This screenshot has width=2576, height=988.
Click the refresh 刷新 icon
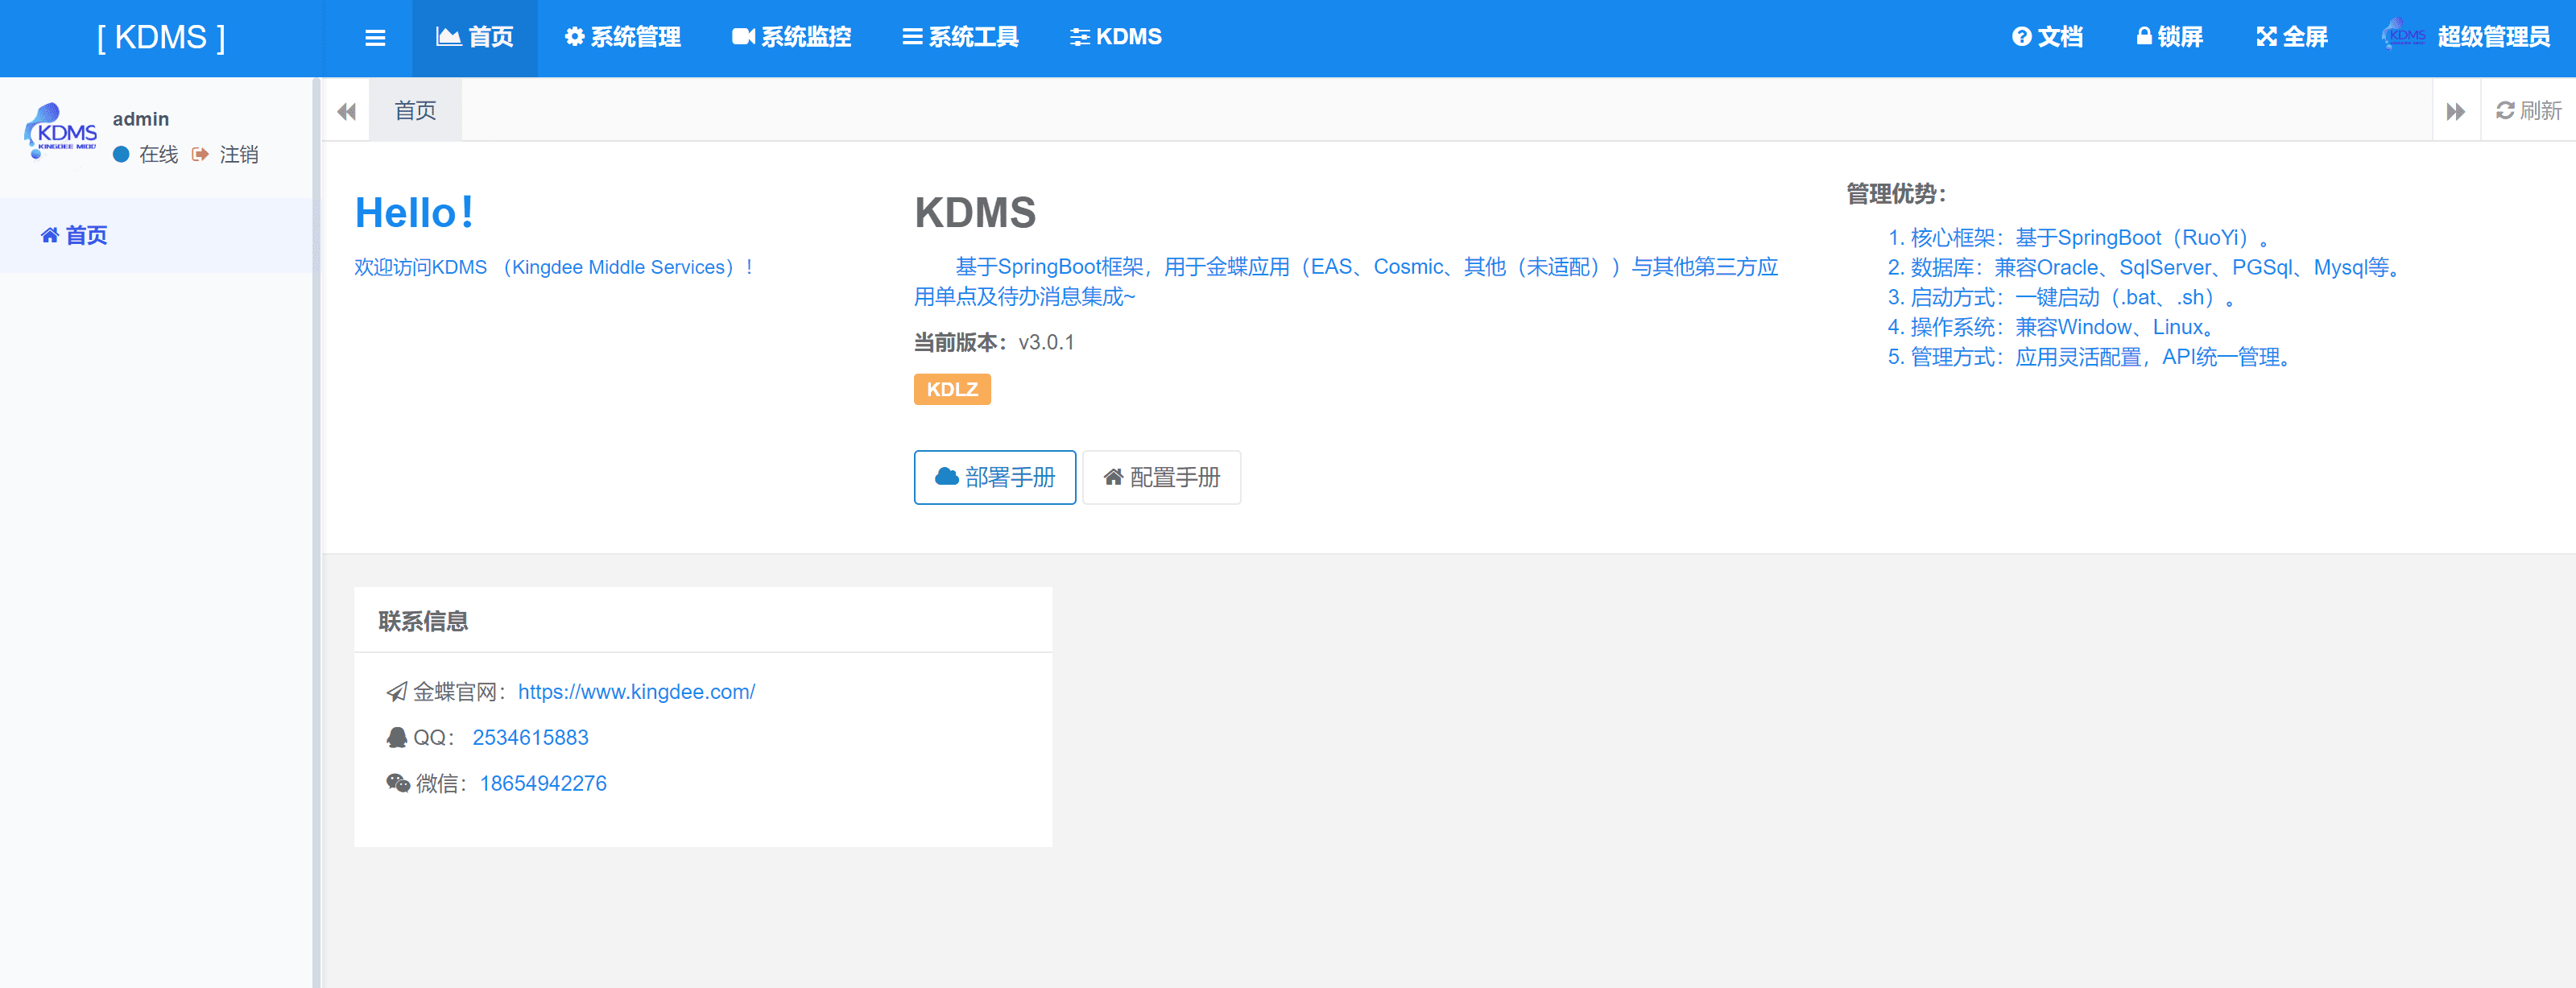click(x=2504, y=111)
